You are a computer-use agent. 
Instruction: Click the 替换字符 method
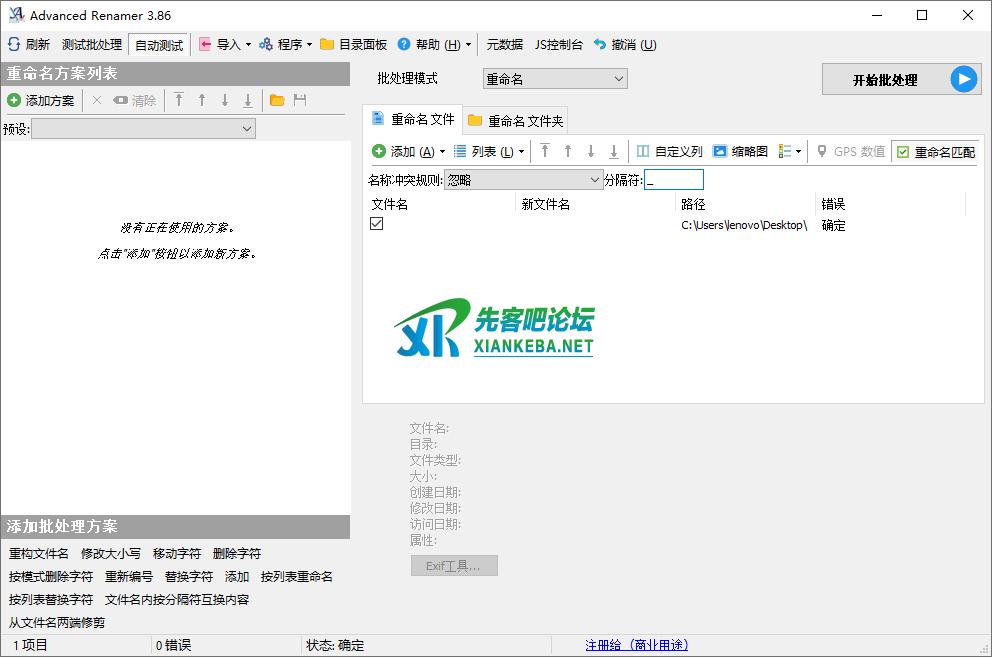click(189, 576)
